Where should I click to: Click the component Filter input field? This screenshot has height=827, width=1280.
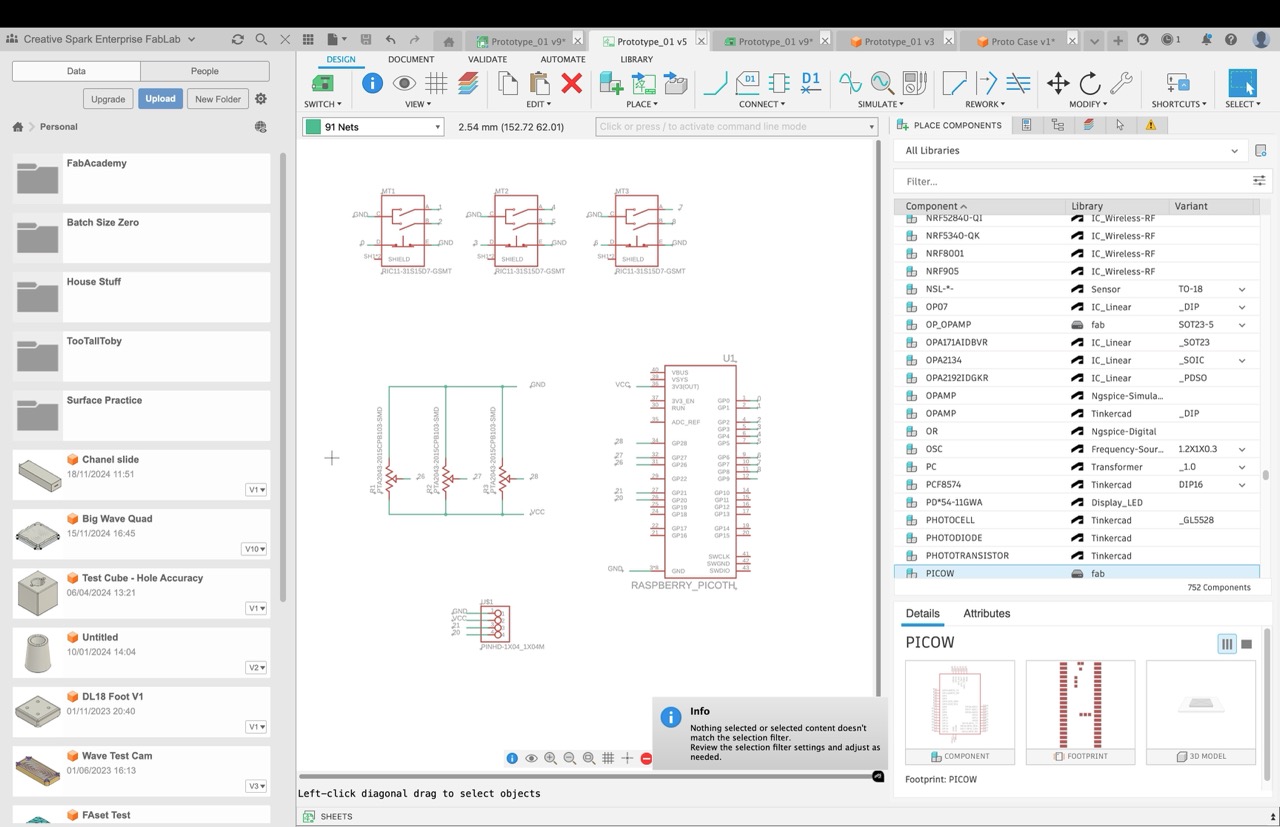tap(1075, 181)
